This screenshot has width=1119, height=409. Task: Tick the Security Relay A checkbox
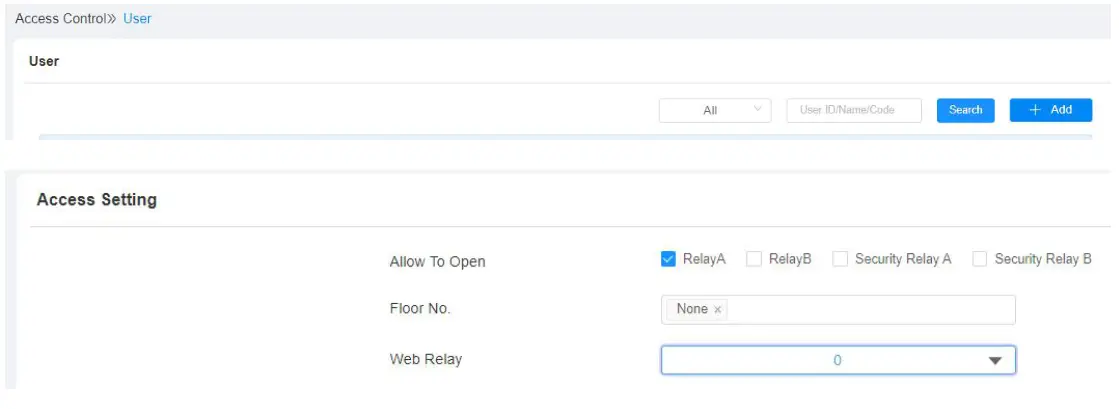click(840, 259)
